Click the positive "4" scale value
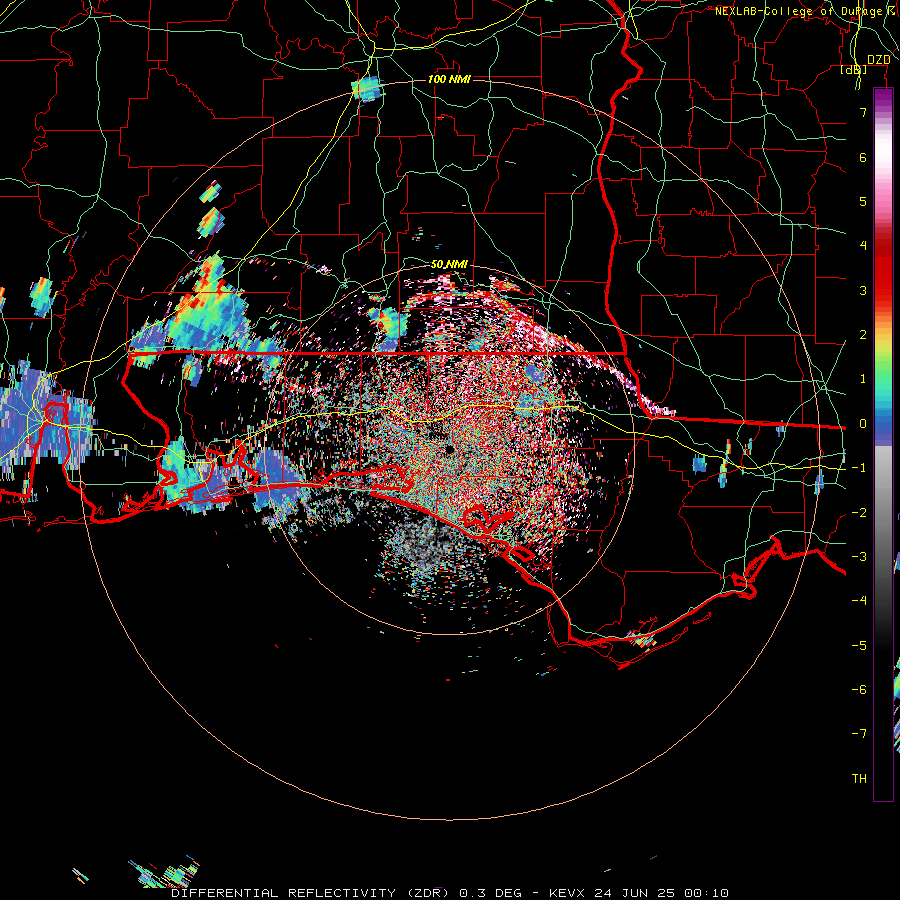Viewport: 900px width, 900px height. pyautogui.click(x=863, y=246)
